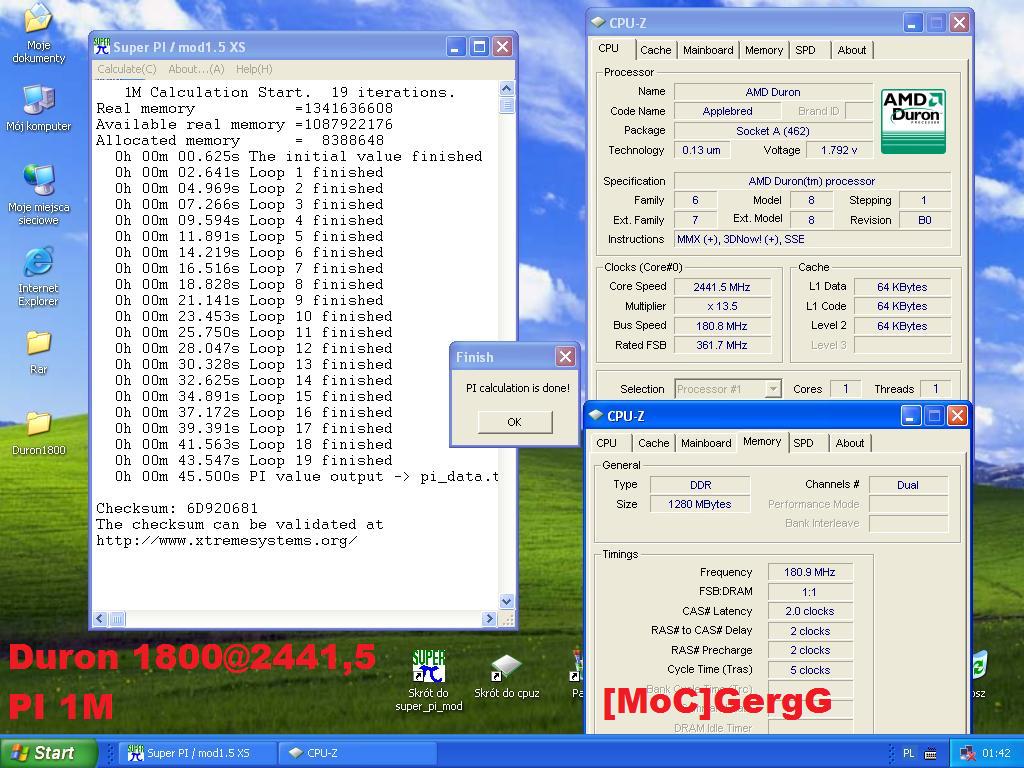Click the Super PI title bar icon

[102, 46]
